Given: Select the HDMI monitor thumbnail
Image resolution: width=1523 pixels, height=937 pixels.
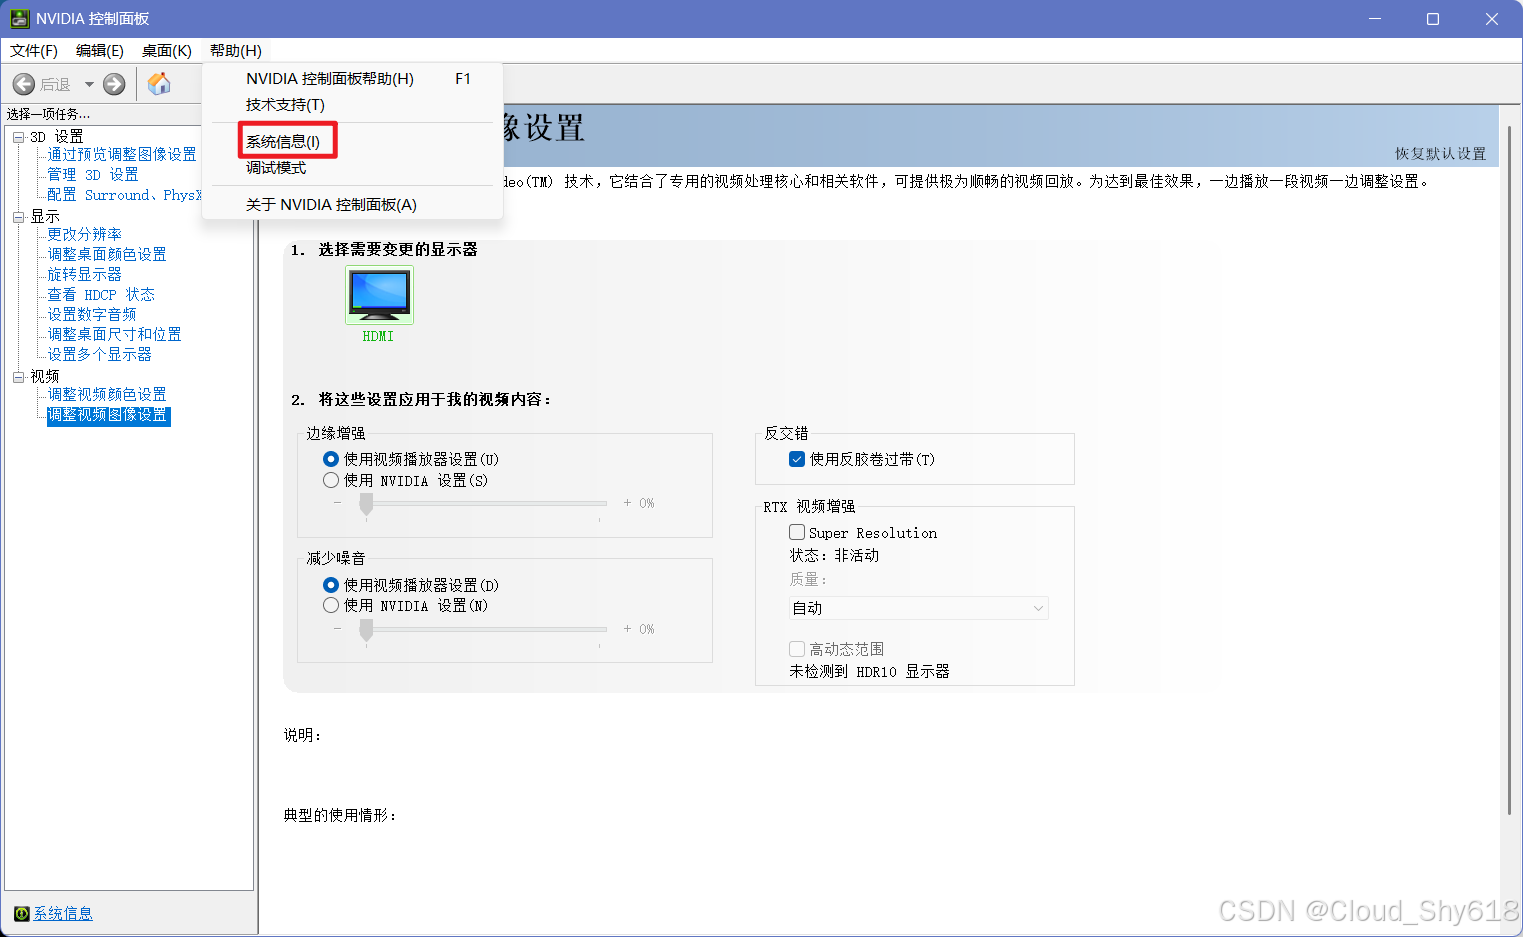Looking at the screenshot, I should 379,295.
